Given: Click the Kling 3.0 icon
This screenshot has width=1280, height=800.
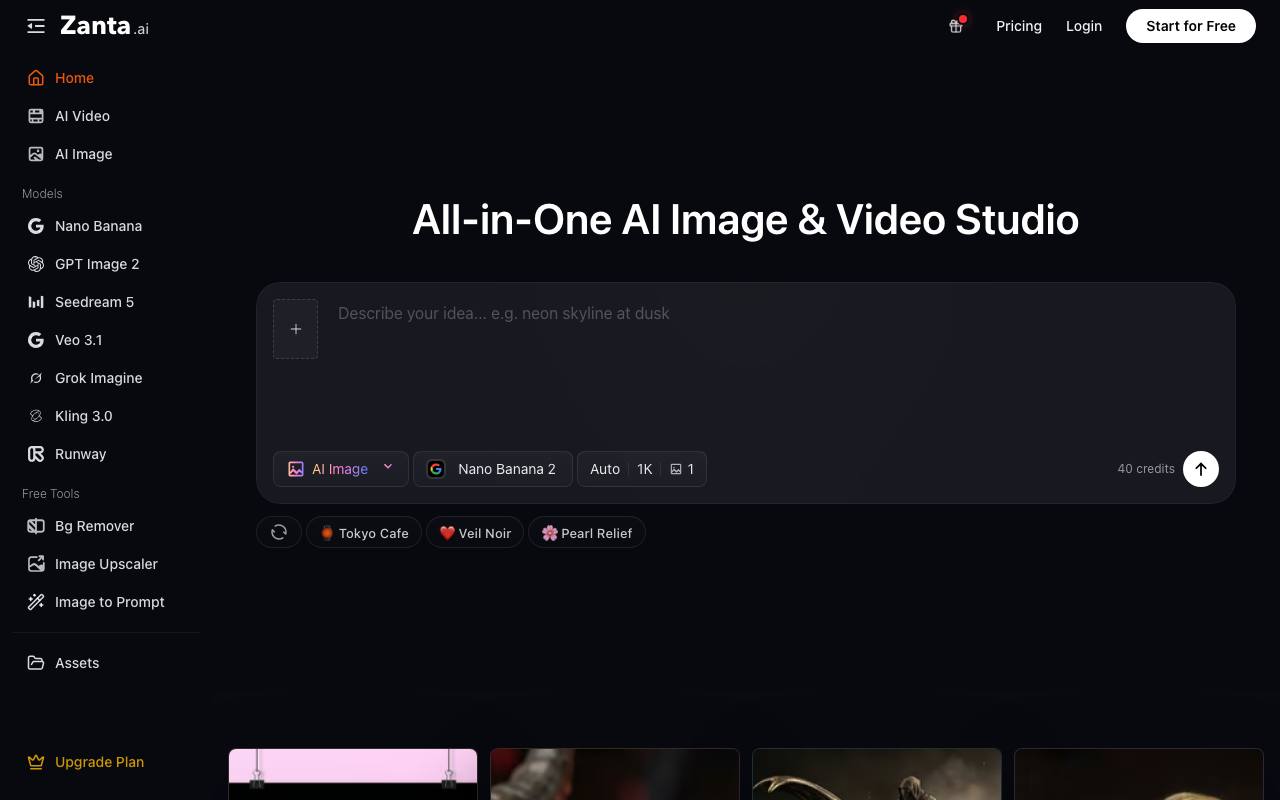Looking at the screenshot, I should click(36, 416).
